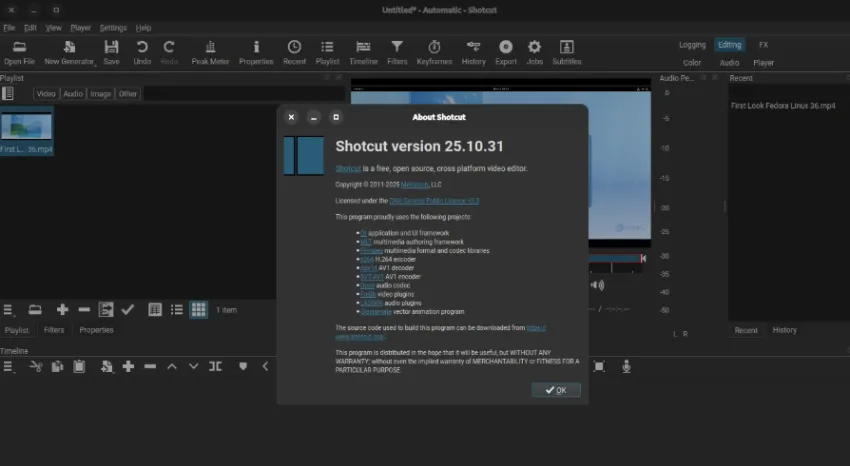Click the Open File toolbar icon
The height and width of the screenshot is (466, 850).
click(x=20, y=53)
